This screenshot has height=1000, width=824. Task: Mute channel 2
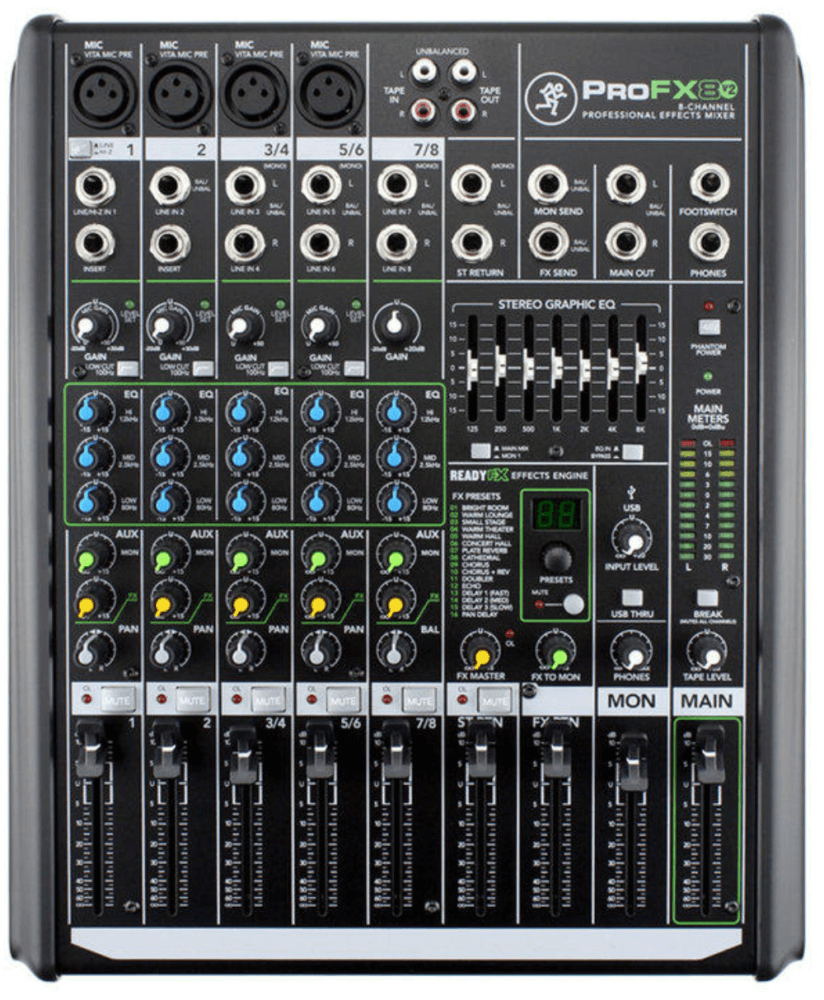pos(191,700)
